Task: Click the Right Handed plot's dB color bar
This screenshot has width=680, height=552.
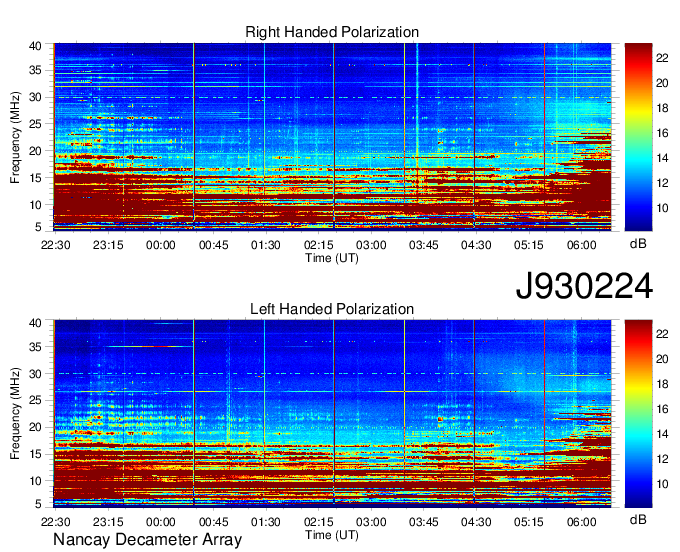Action: (x=638, y=137)
